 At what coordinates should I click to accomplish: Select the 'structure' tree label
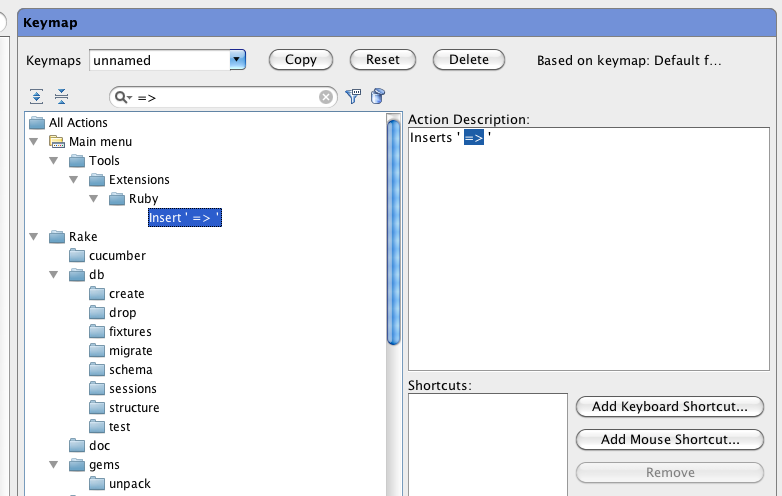134,407
